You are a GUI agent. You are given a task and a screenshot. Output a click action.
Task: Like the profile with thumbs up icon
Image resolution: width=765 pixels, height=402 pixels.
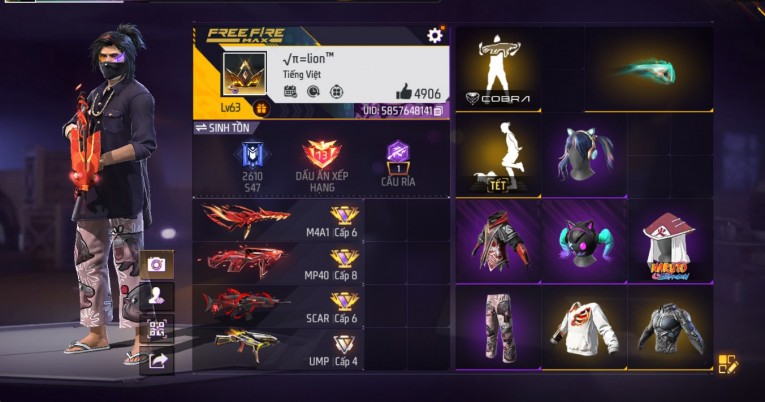(x=404, y=91)
